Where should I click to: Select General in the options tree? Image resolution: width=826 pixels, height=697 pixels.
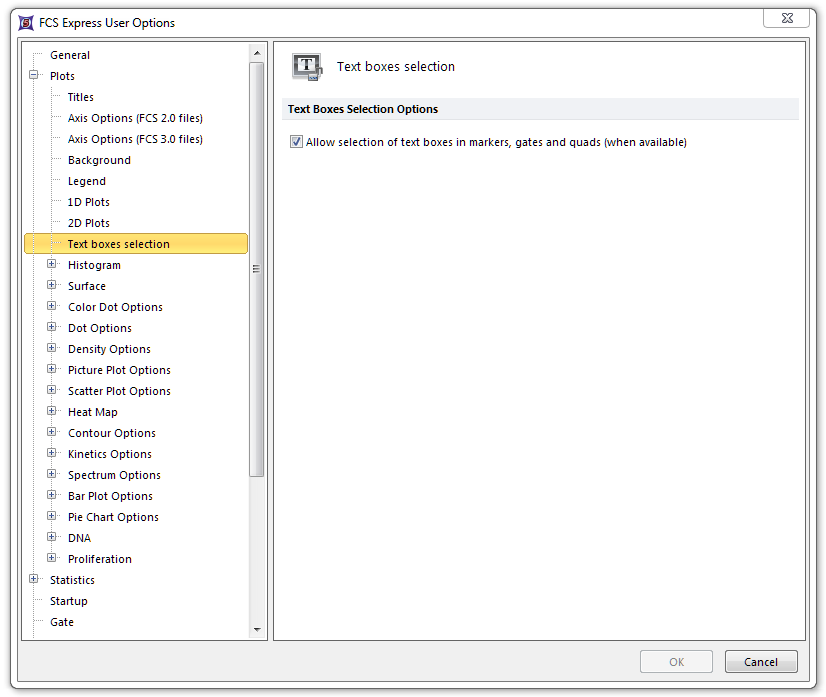pos(70,55)
